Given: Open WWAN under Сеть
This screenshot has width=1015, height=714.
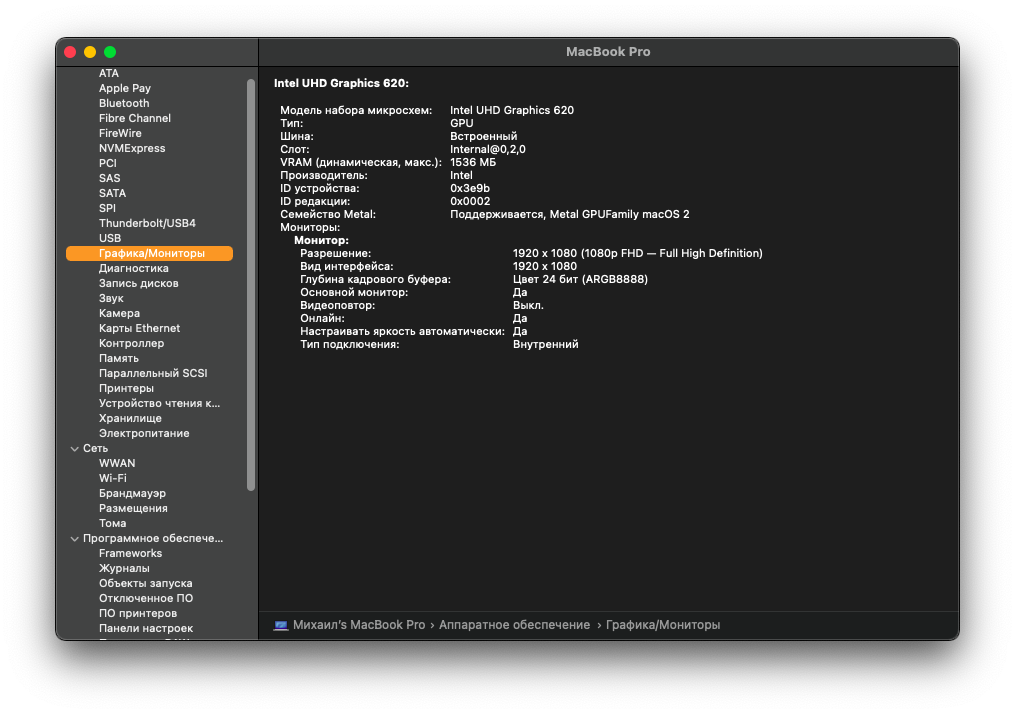Looking at the screenshot, I should pyautogui.click(x=117, y=463).
